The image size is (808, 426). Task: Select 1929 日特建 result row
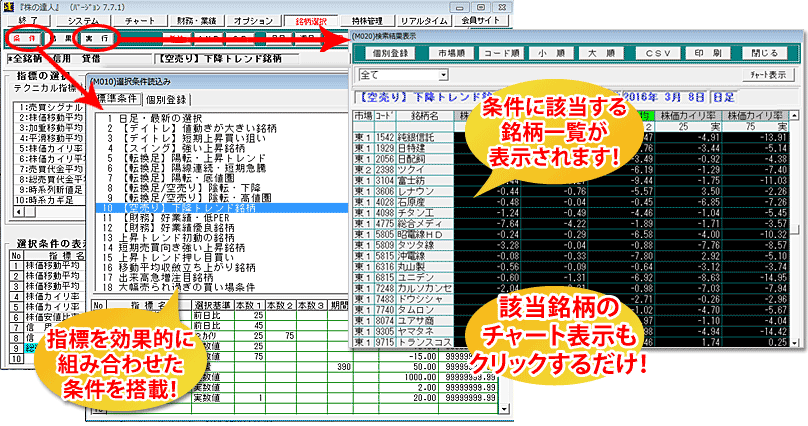[x=570, y=148]
